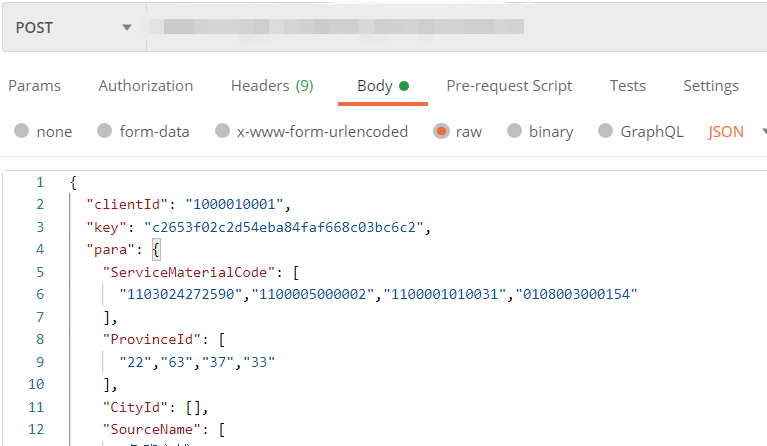Open the request Settings tab
767x446 pixels.
710,86
